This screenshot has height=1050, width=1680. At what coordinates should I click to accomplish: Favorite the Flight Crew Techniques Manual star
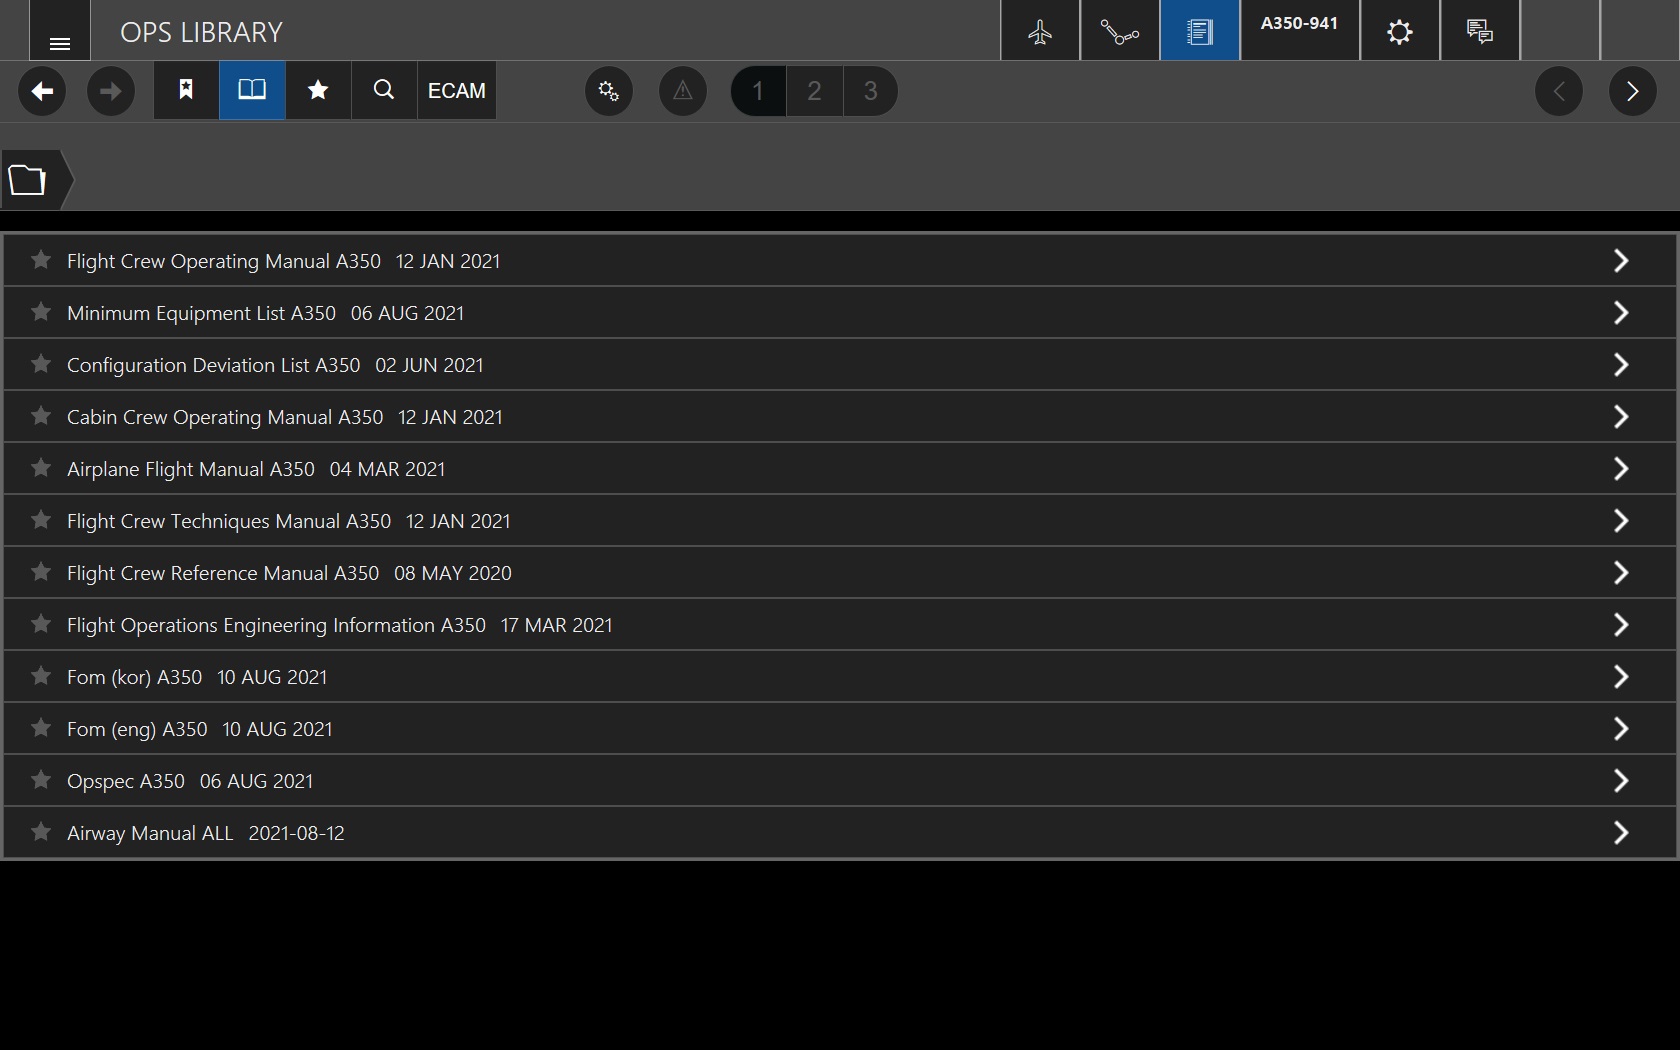tap(41, 520)
